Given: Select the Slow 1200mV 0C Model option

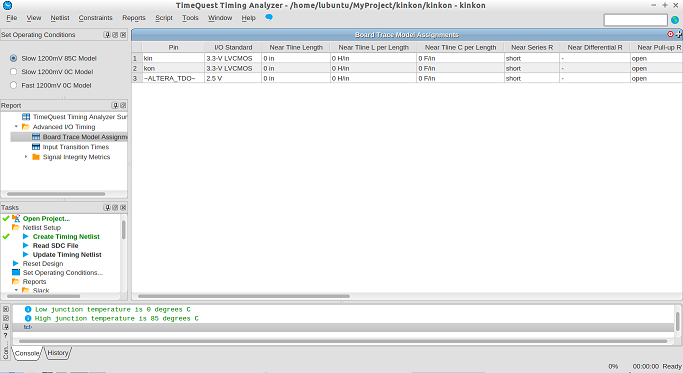Looking at the screenshot, I should pos(14,72).
